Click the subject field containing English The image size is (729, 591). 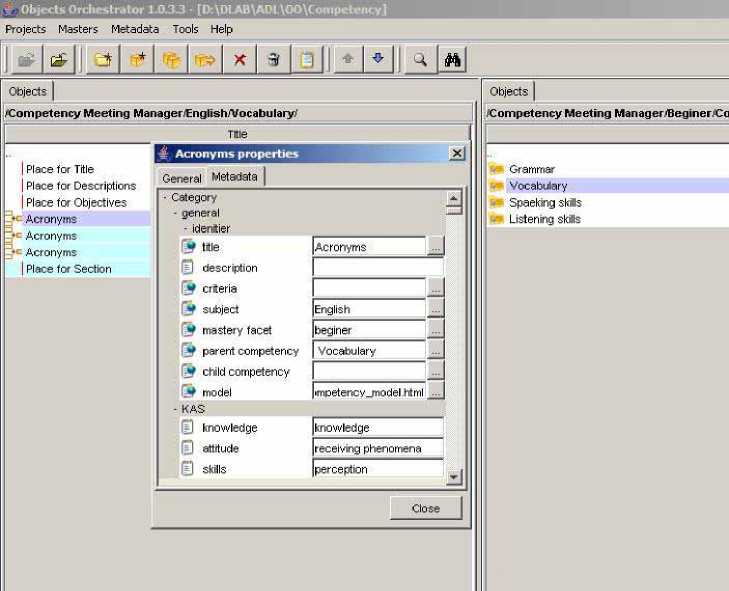pyautogui.click(x=369, y=309)
